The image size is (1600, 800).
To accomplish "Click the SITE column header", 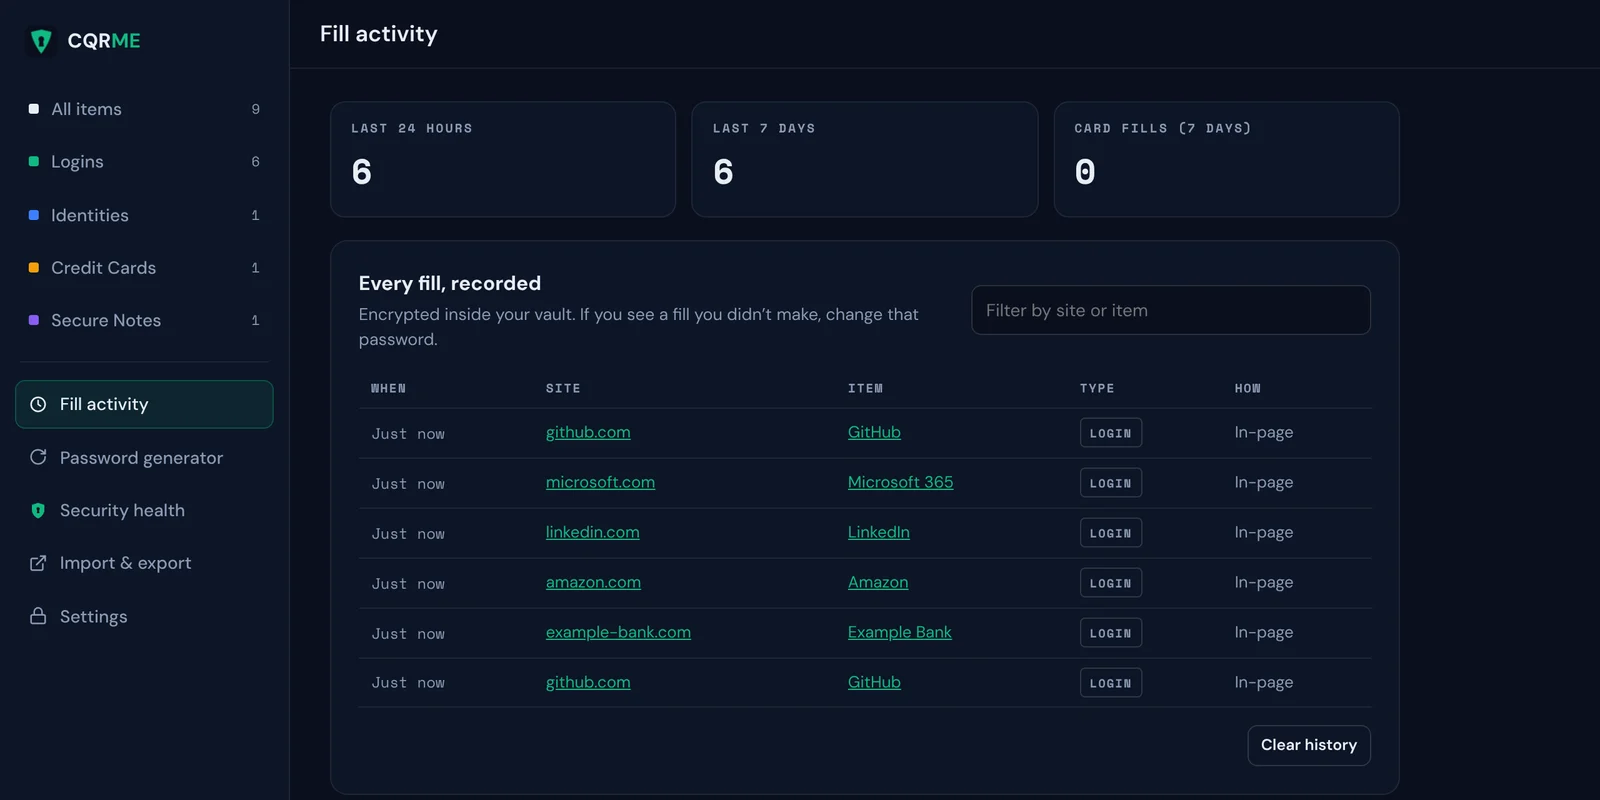I will click(563, 388).
